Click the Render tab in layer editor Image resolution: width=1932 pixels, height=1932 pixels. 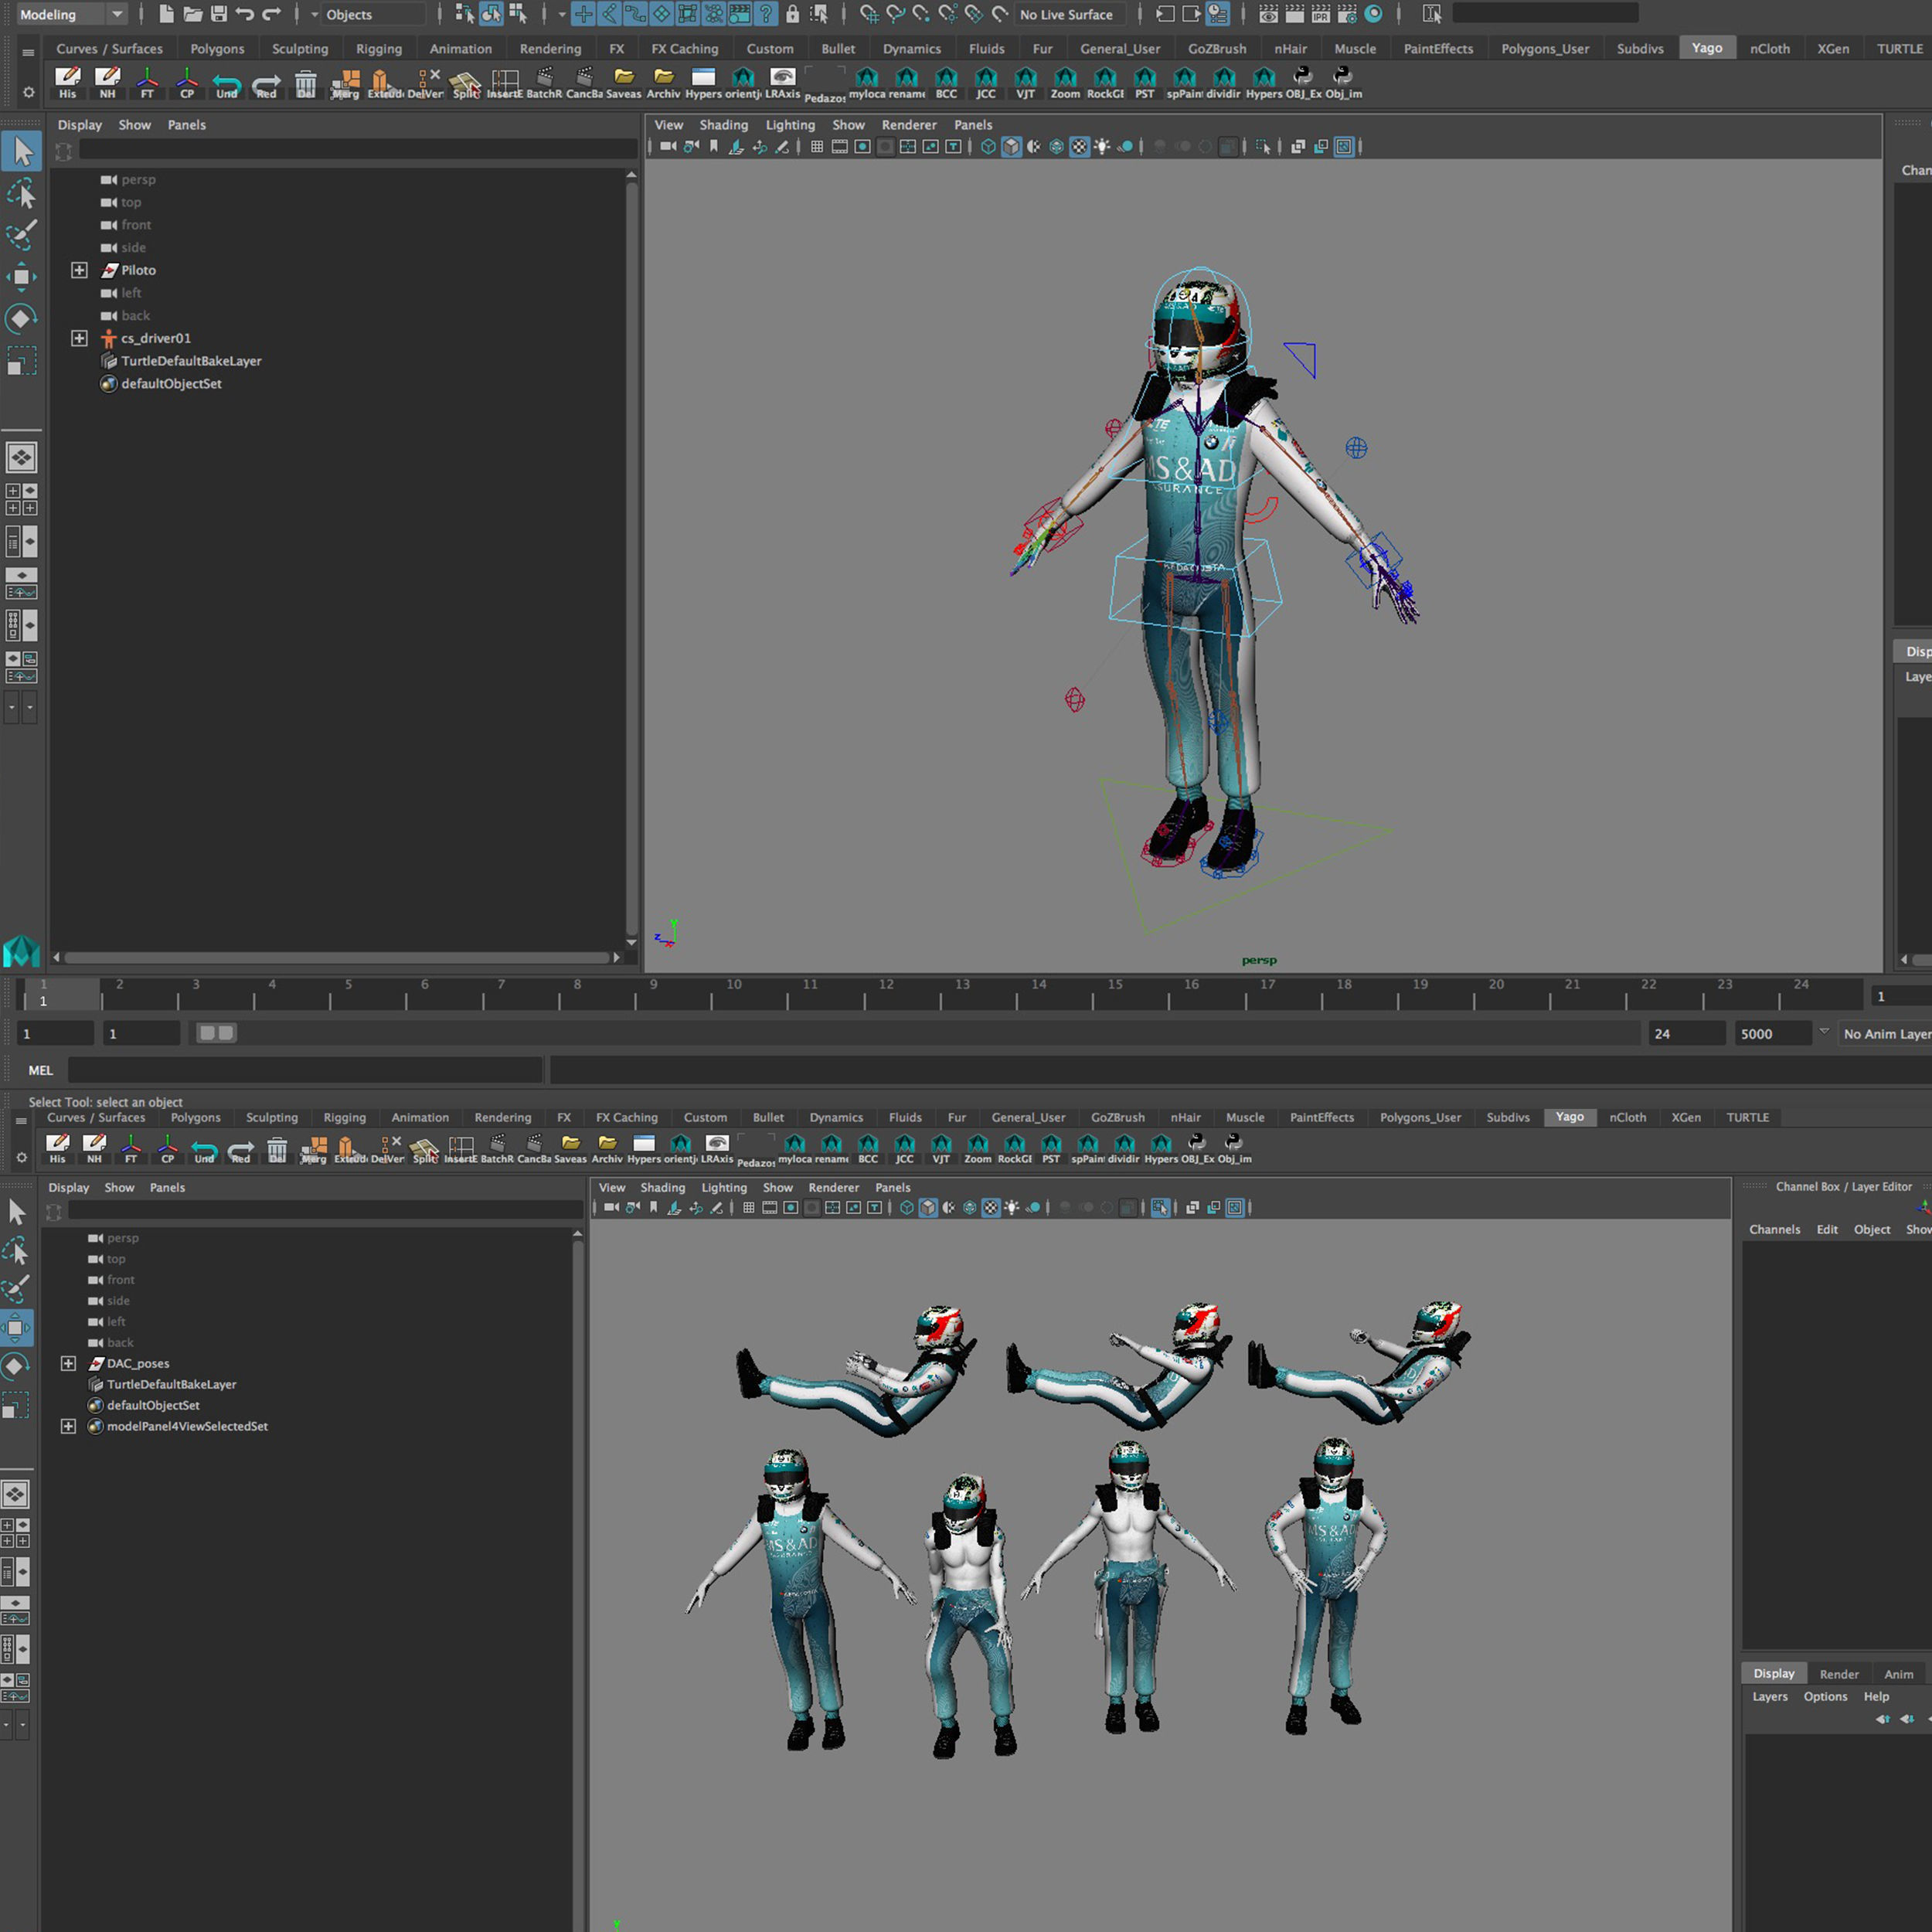(1838, 1674)
